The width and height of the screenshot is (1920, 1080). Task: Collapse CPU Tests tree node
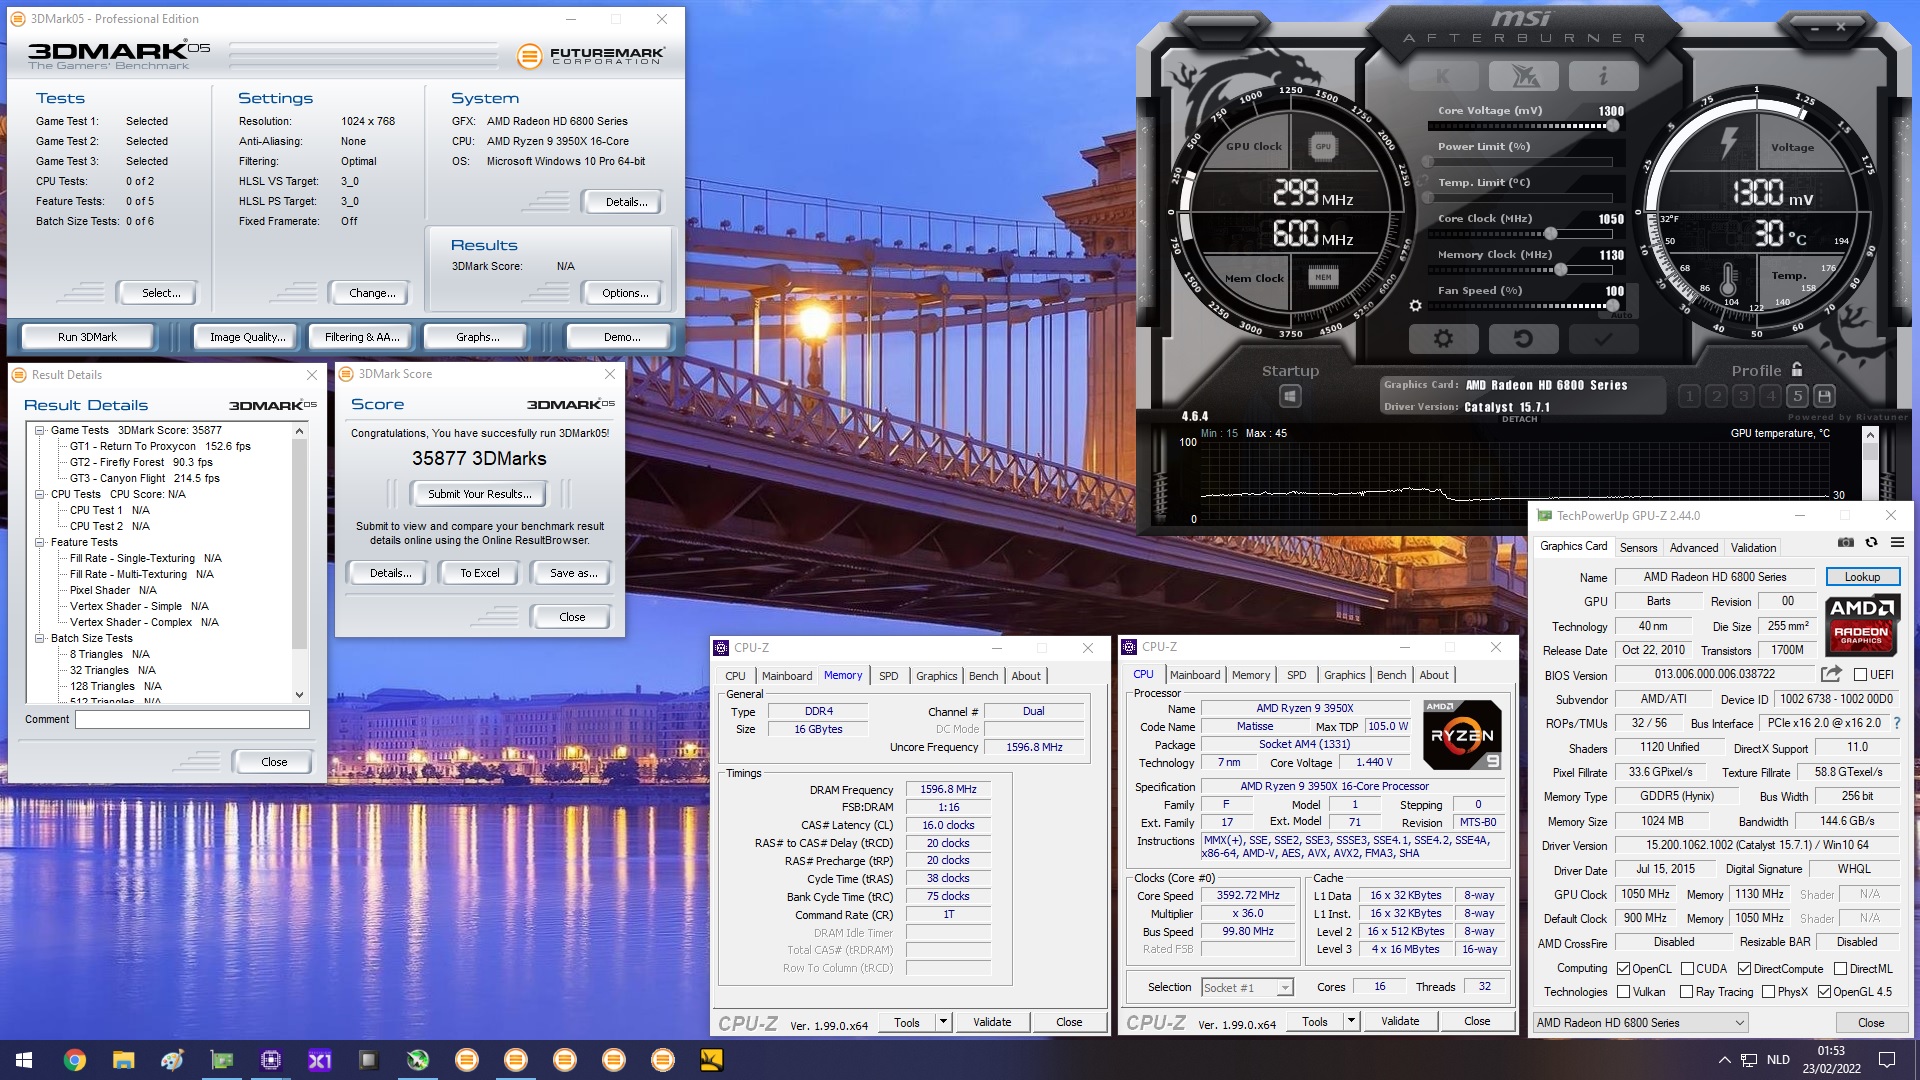coord(40,495)
